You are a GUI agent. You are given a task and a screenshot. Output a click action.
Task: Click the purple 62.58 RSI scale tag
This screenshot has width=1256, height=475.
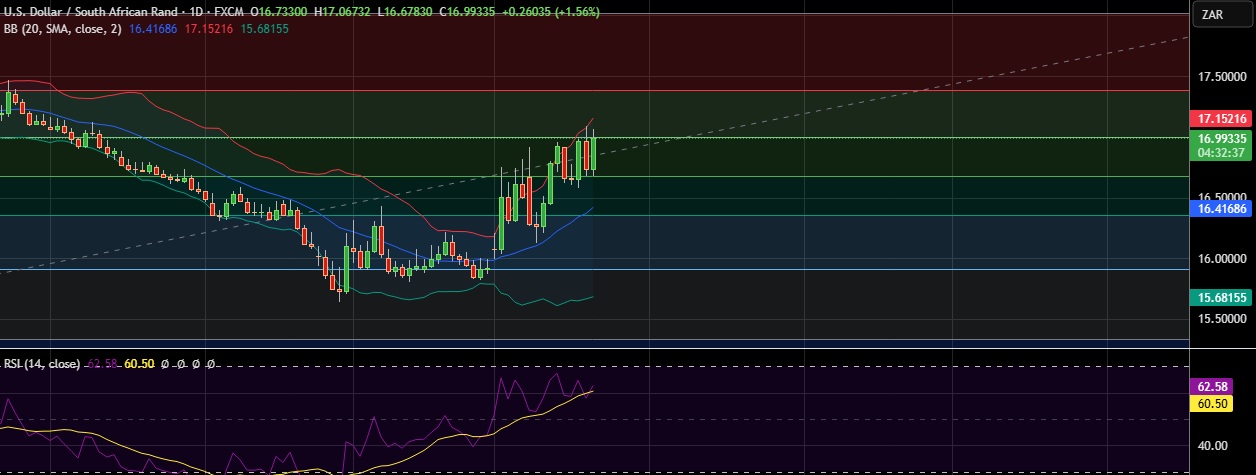[1213, 385]
